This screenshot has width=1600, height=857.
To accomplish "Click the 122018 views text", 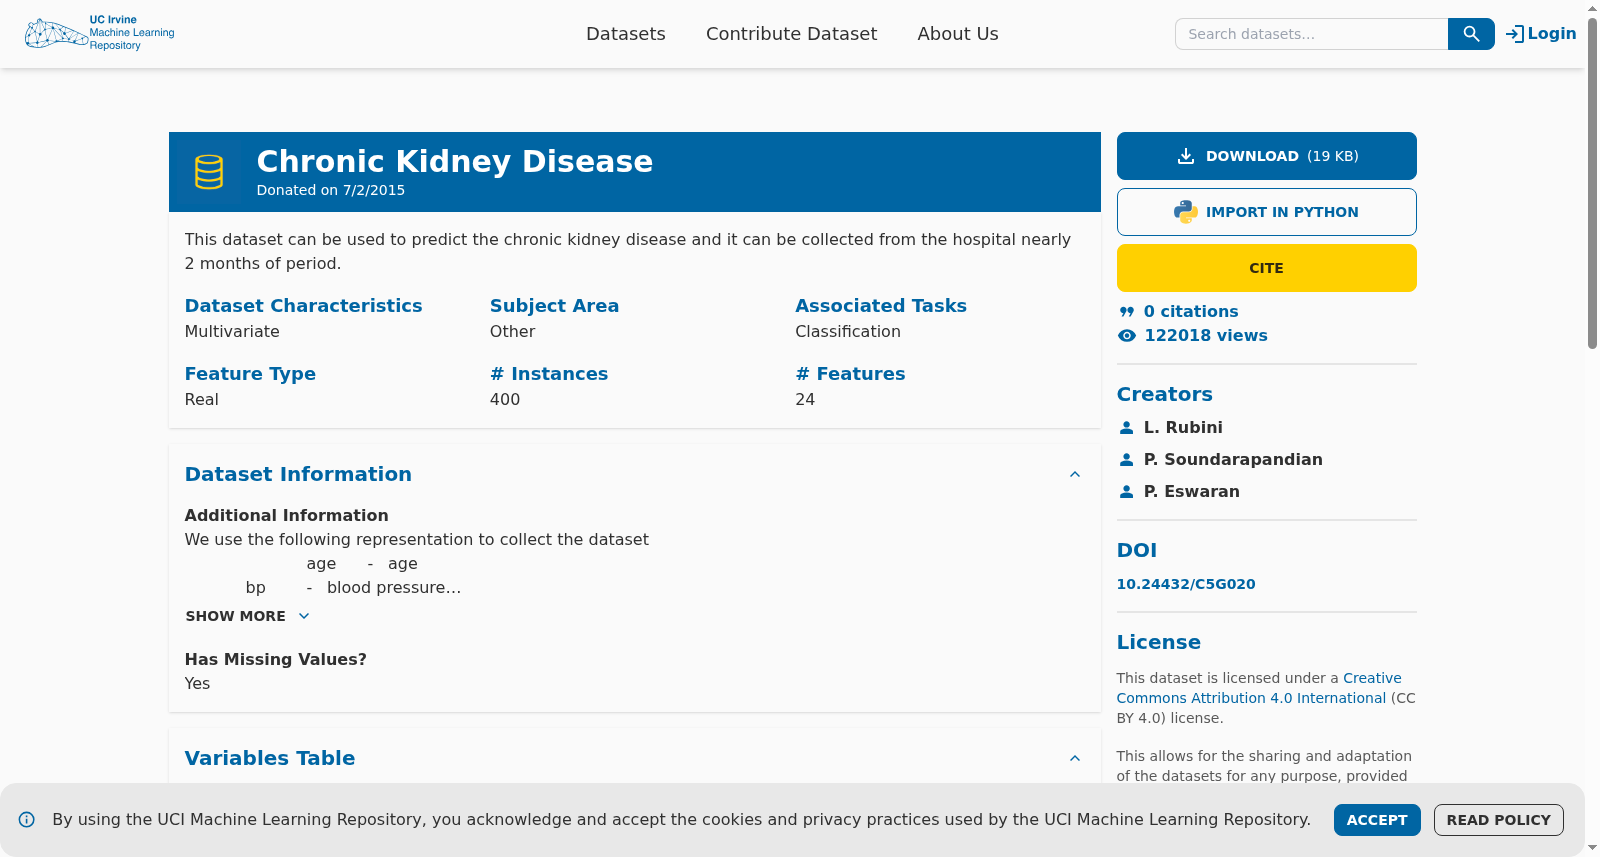I will pyautogui.click(x=1206, y=336).
